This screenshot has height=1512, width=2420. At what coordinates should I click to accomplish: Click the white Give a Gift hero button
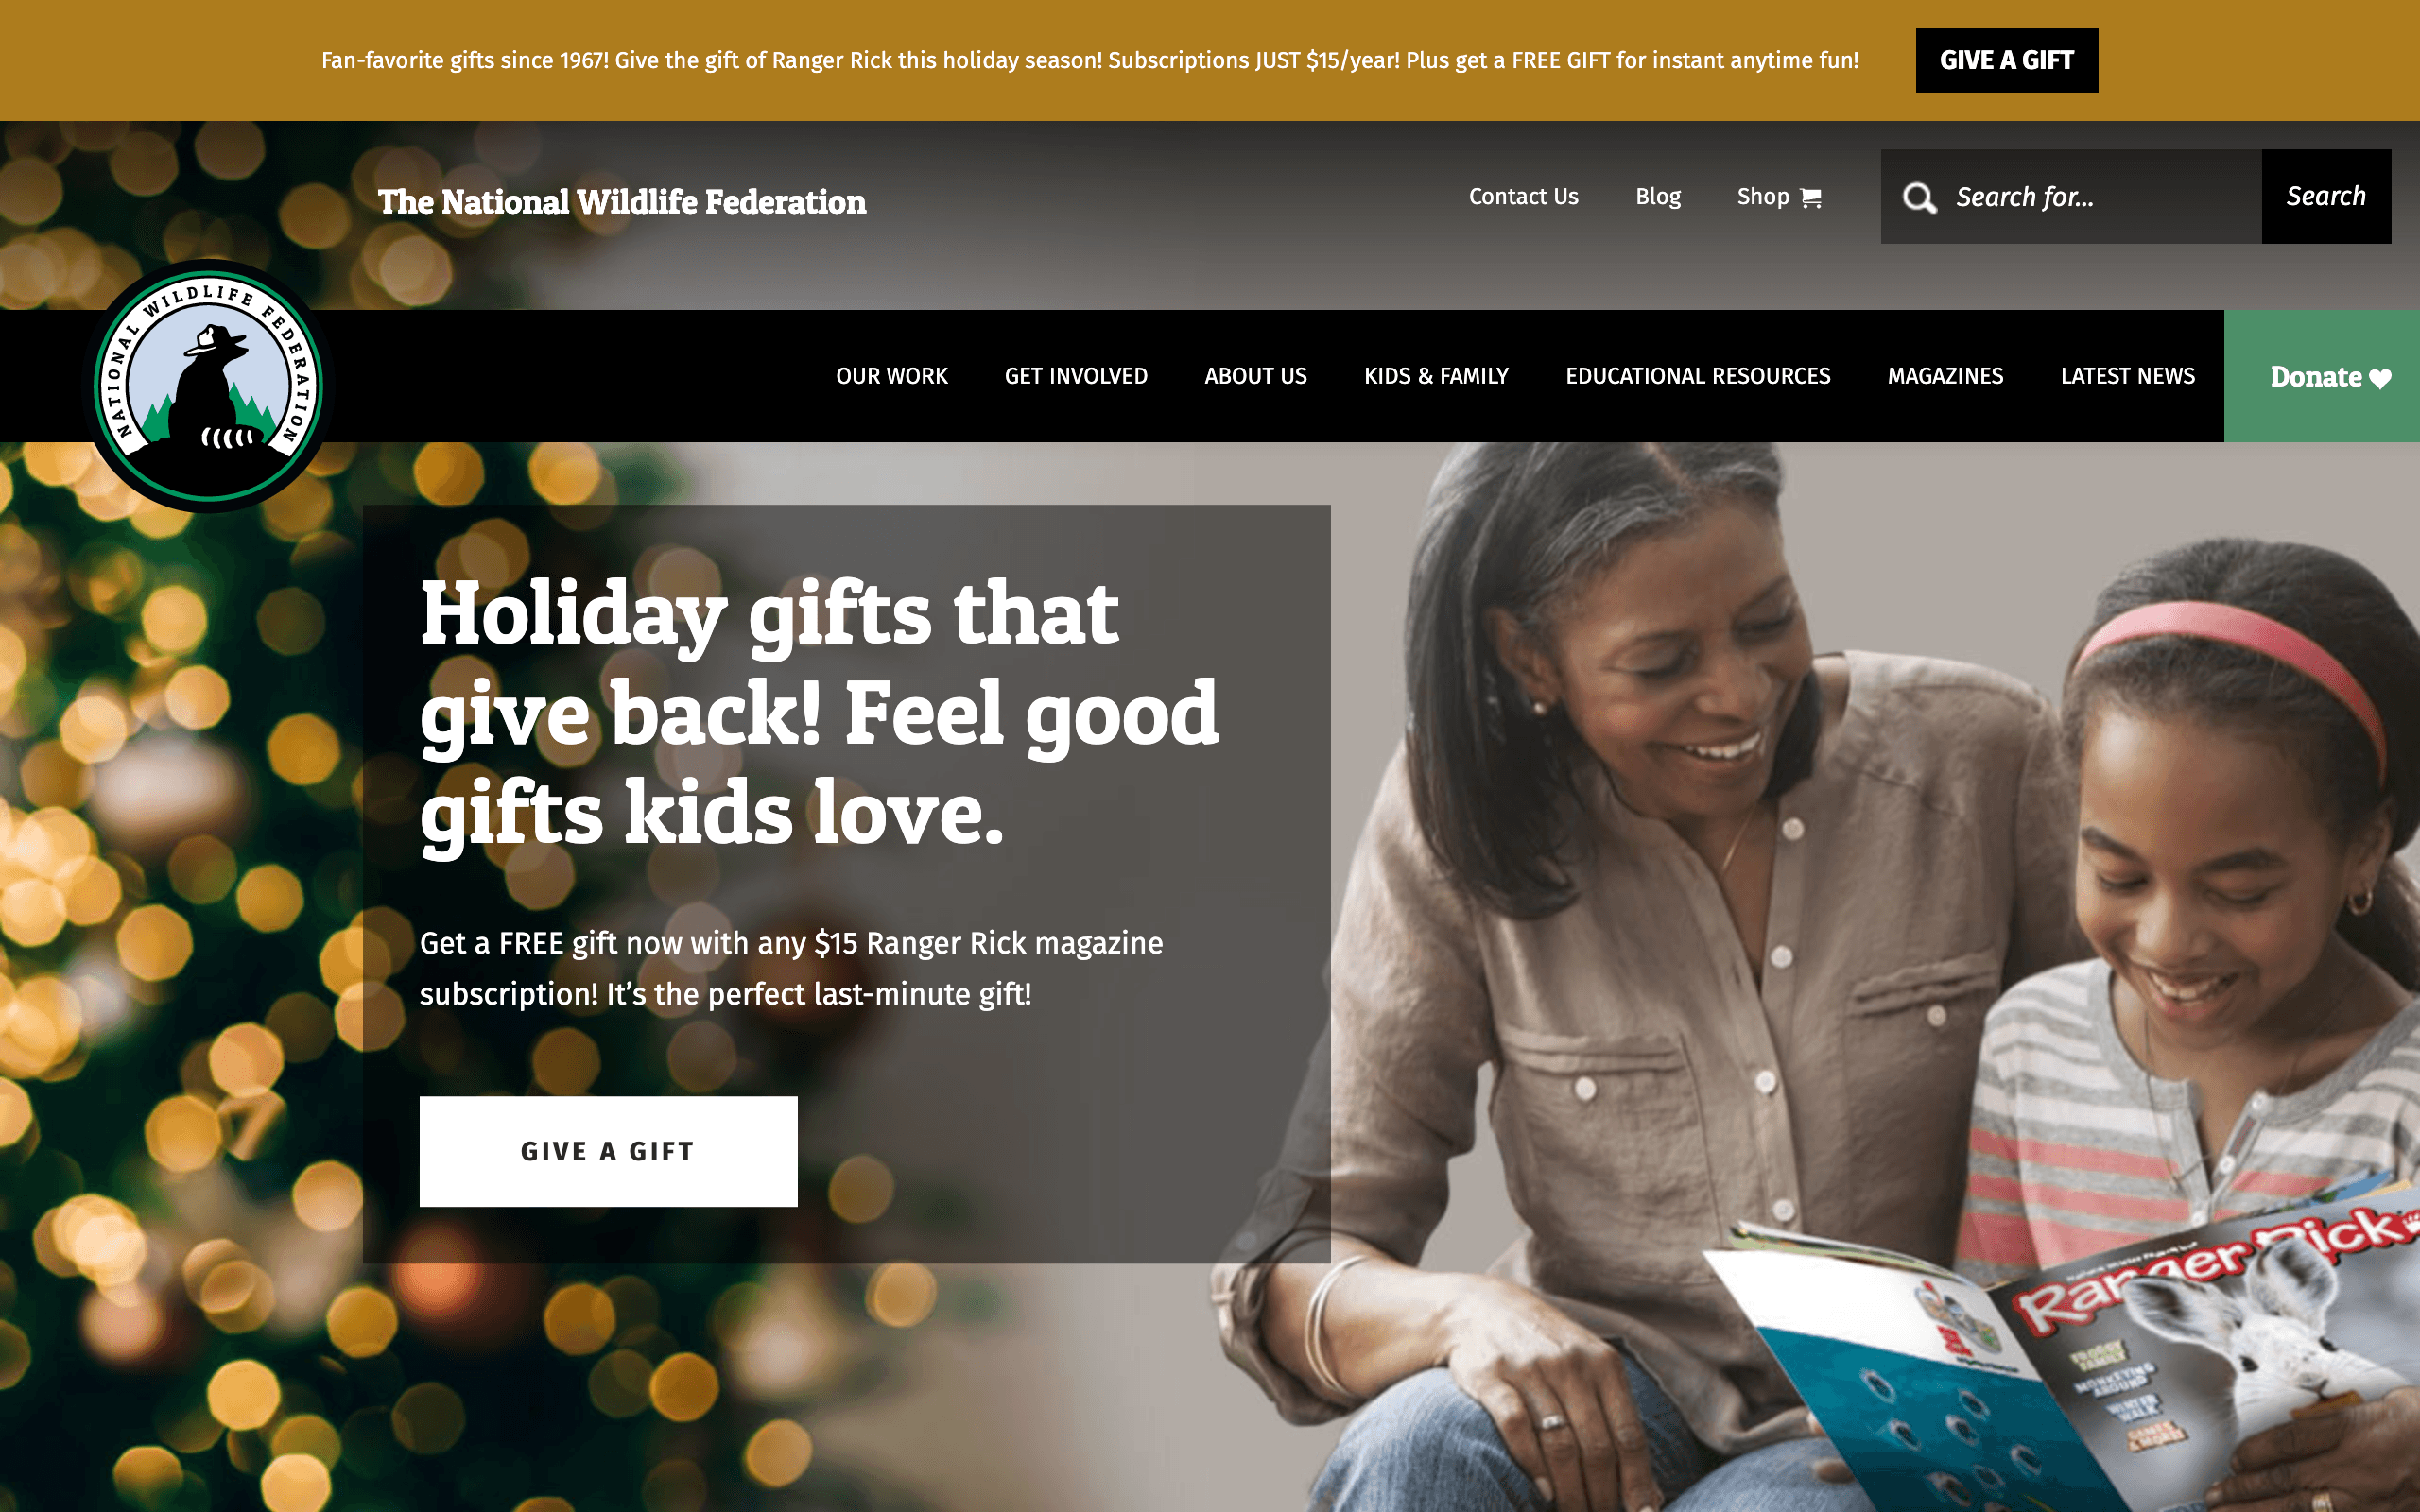click(608, 1151)
